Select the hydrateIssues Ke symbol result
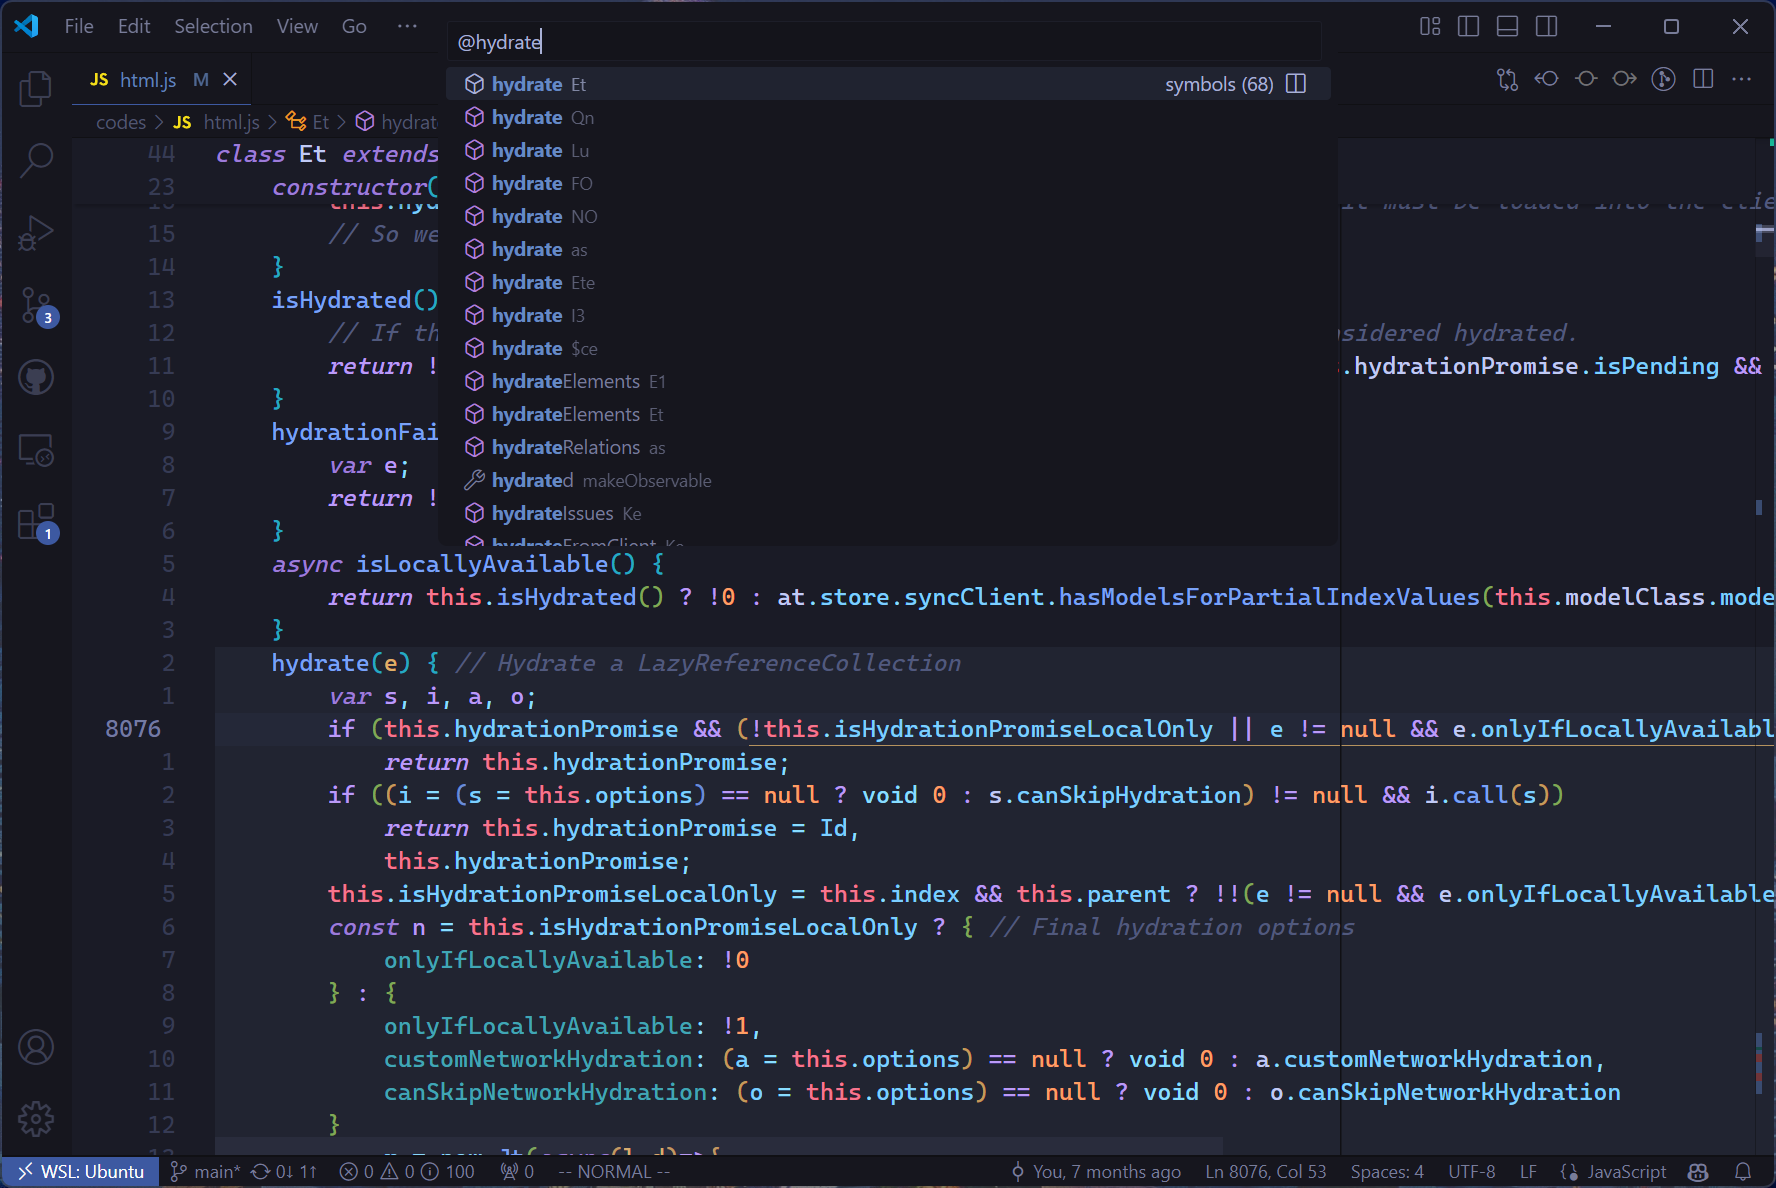This screenshot has height=1188, width=1776. tap(887, 513)
